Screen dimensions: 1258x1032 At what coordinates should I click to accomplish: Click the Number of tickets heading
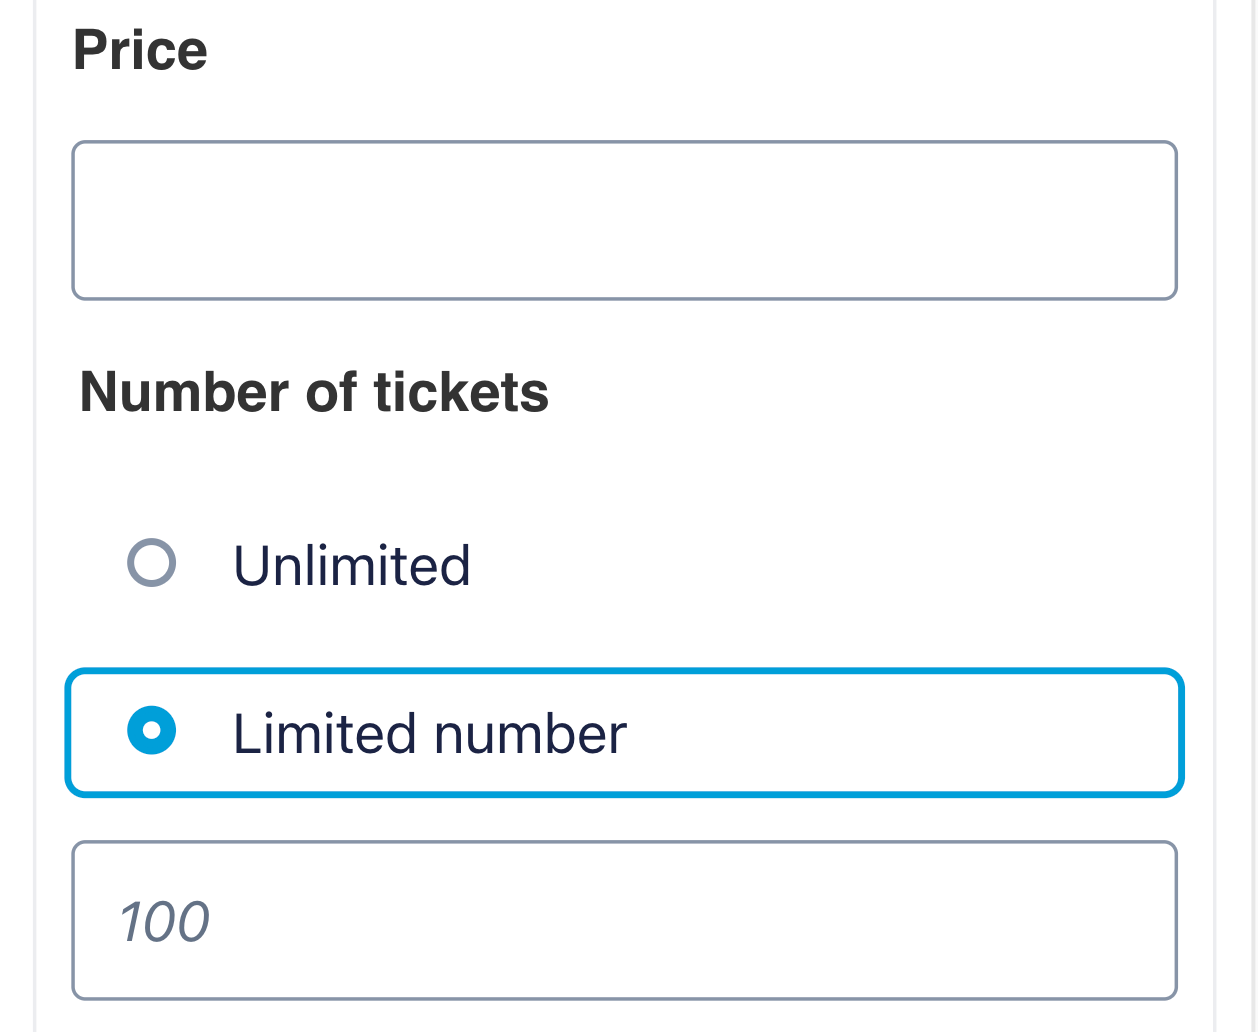click(x=314, y=391)
